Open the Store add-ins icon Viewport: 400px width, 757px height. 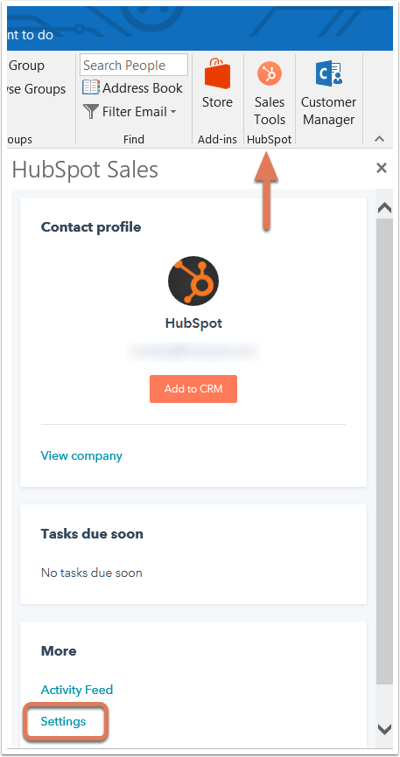click(217, 84)
